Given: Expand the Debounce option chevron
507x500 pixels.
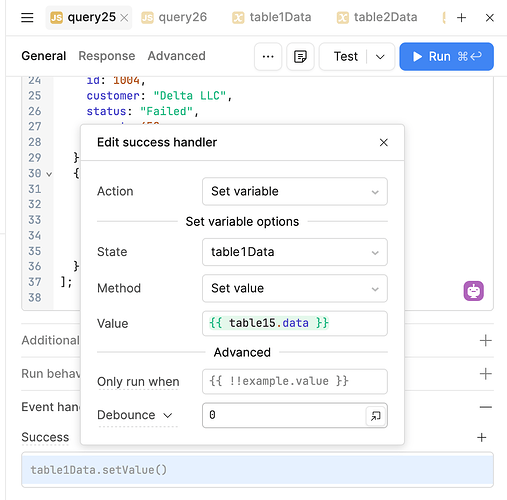Looking at the screenshot, I should coord(168,415).
